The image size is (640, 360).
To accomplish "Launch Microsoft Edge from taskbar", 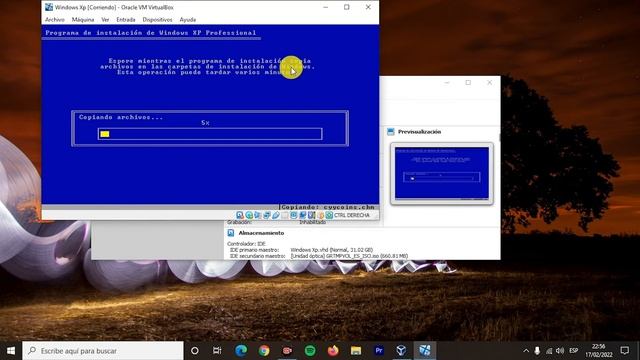I will pyautogui.click(x=241, y=351).
